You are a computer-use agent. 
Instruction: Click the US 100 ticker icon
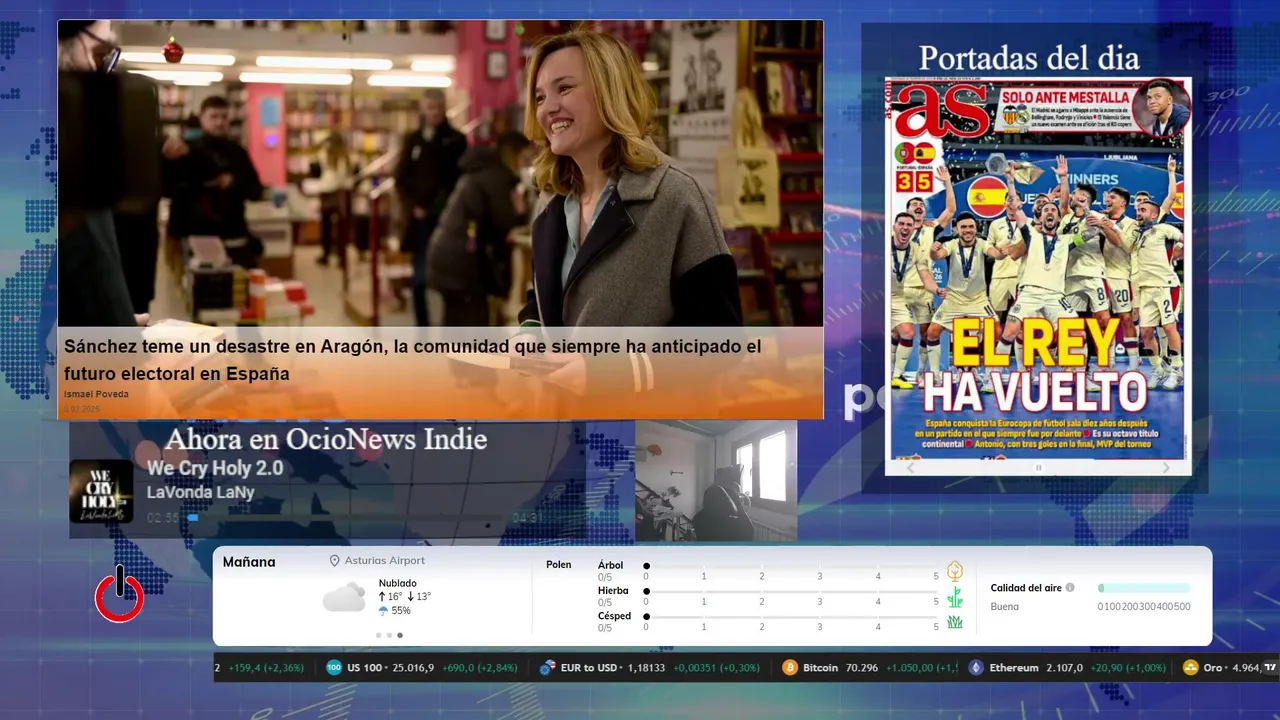334,667
